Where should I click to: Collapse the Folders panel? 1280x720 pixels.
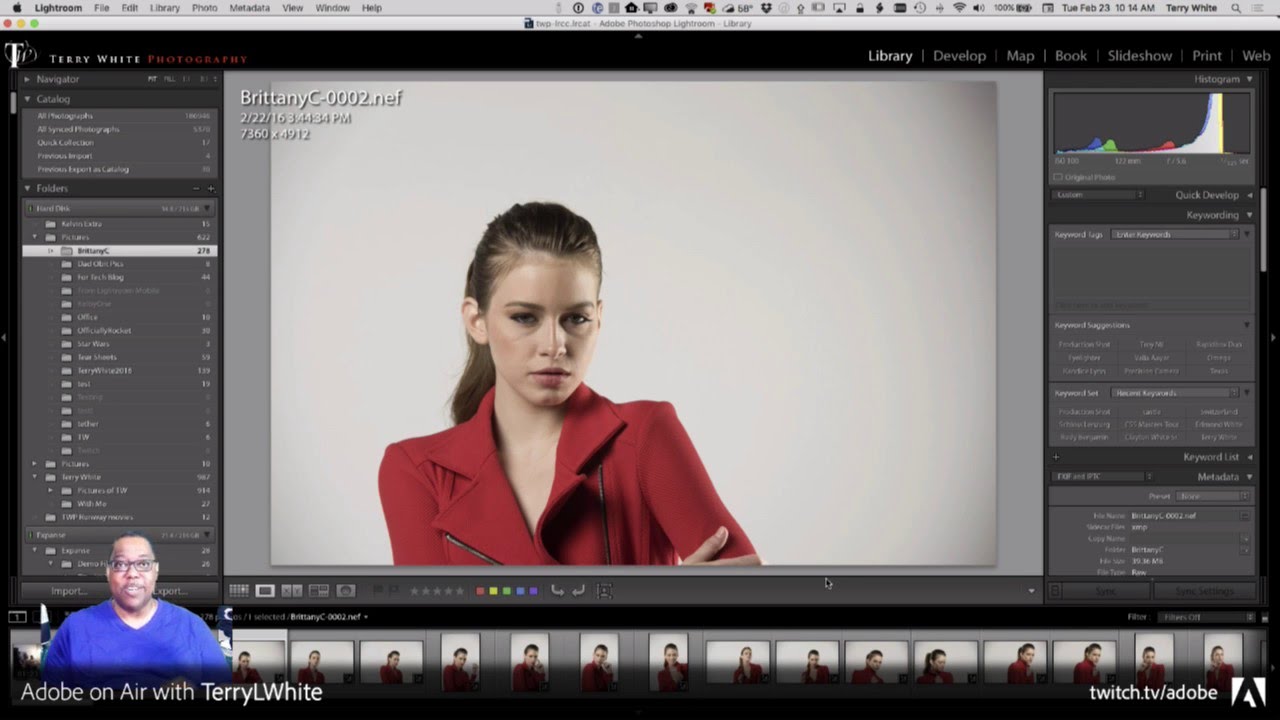[28, 188]
